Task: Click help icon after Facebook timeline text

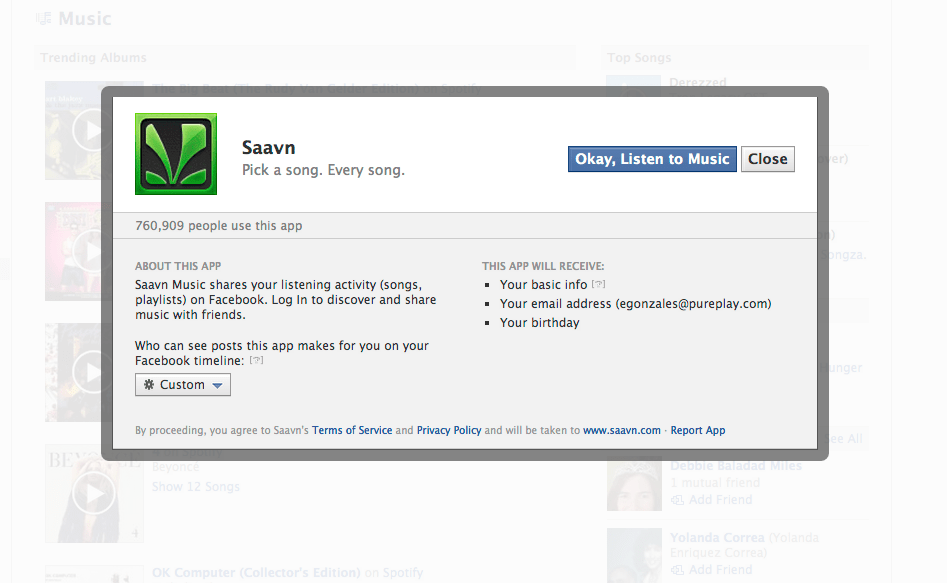Action: point(257,360)
